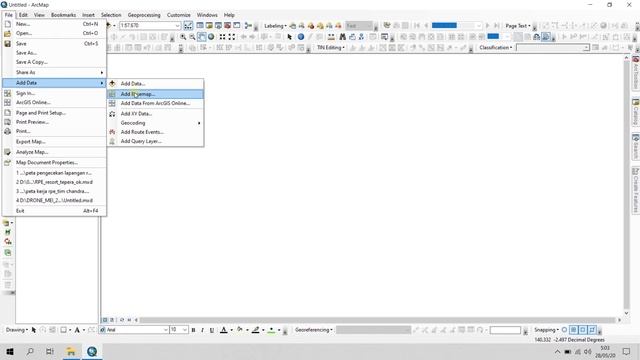Viewport: 640px width, 360px height.
Task: Select the Measure tool
Action: (x=331, y=37)
